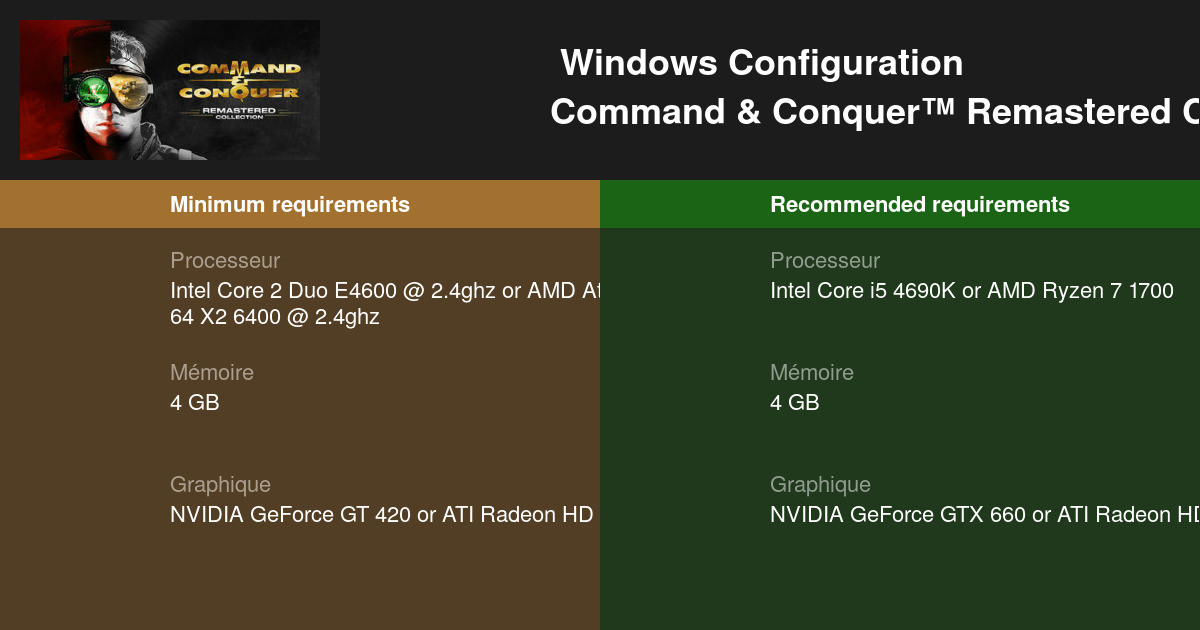Click the Command & Conquer Remastered title text
Screen dimensions: 1200x630
(x=875, y=112)
